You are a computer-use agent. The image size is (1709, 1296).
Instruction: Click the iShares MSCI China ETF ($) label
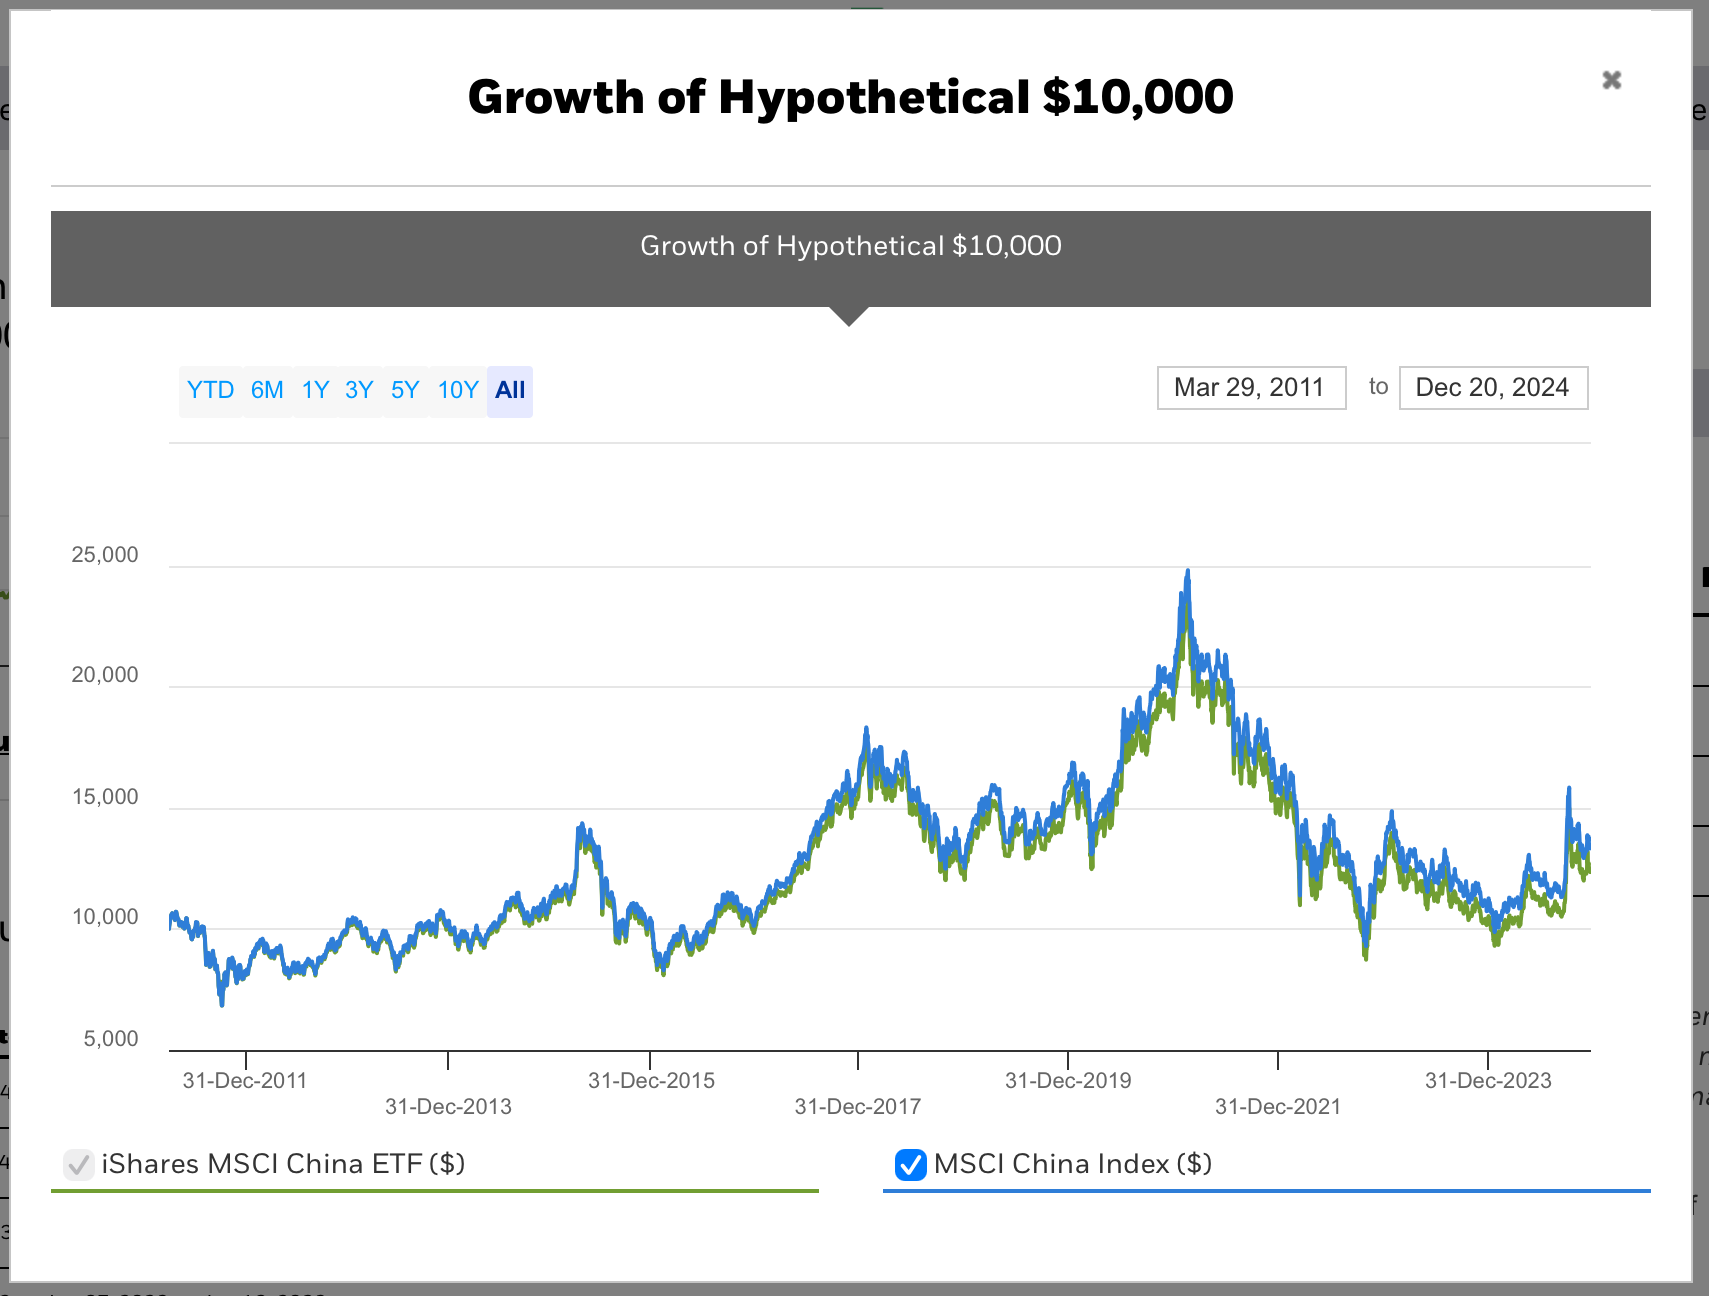283,1164
